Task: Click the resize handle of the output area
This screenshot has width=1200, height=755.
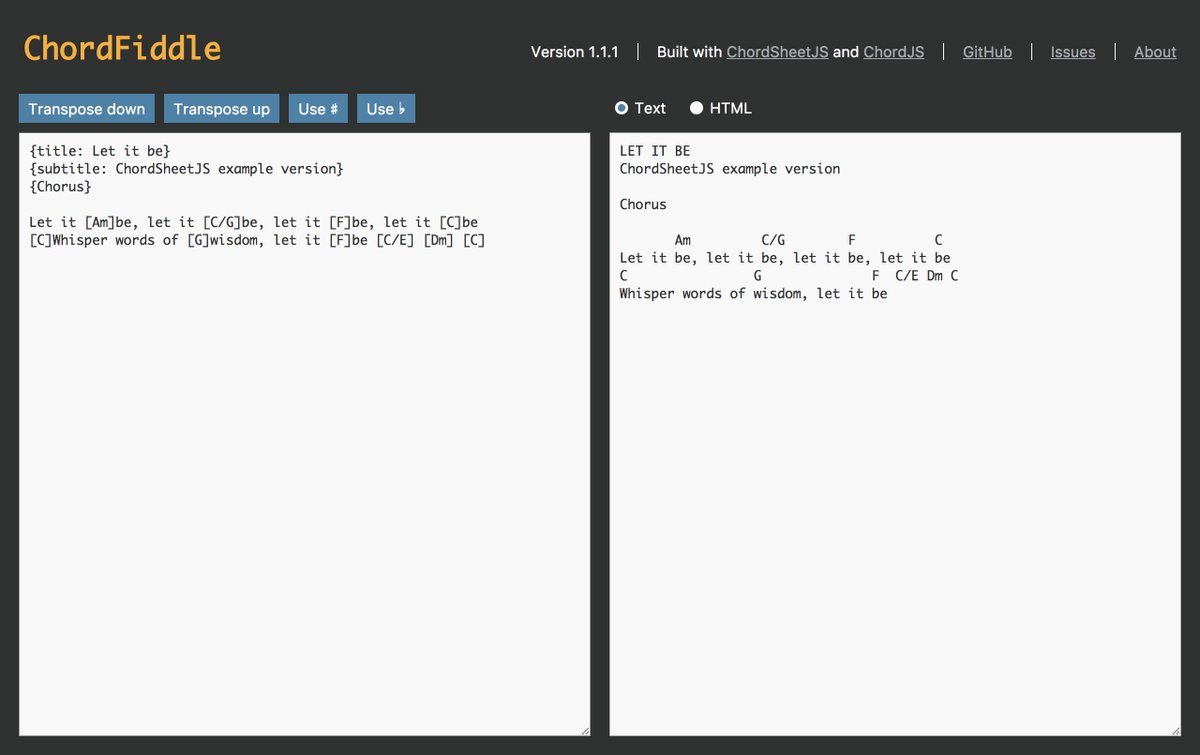Action: (1175, 731)
